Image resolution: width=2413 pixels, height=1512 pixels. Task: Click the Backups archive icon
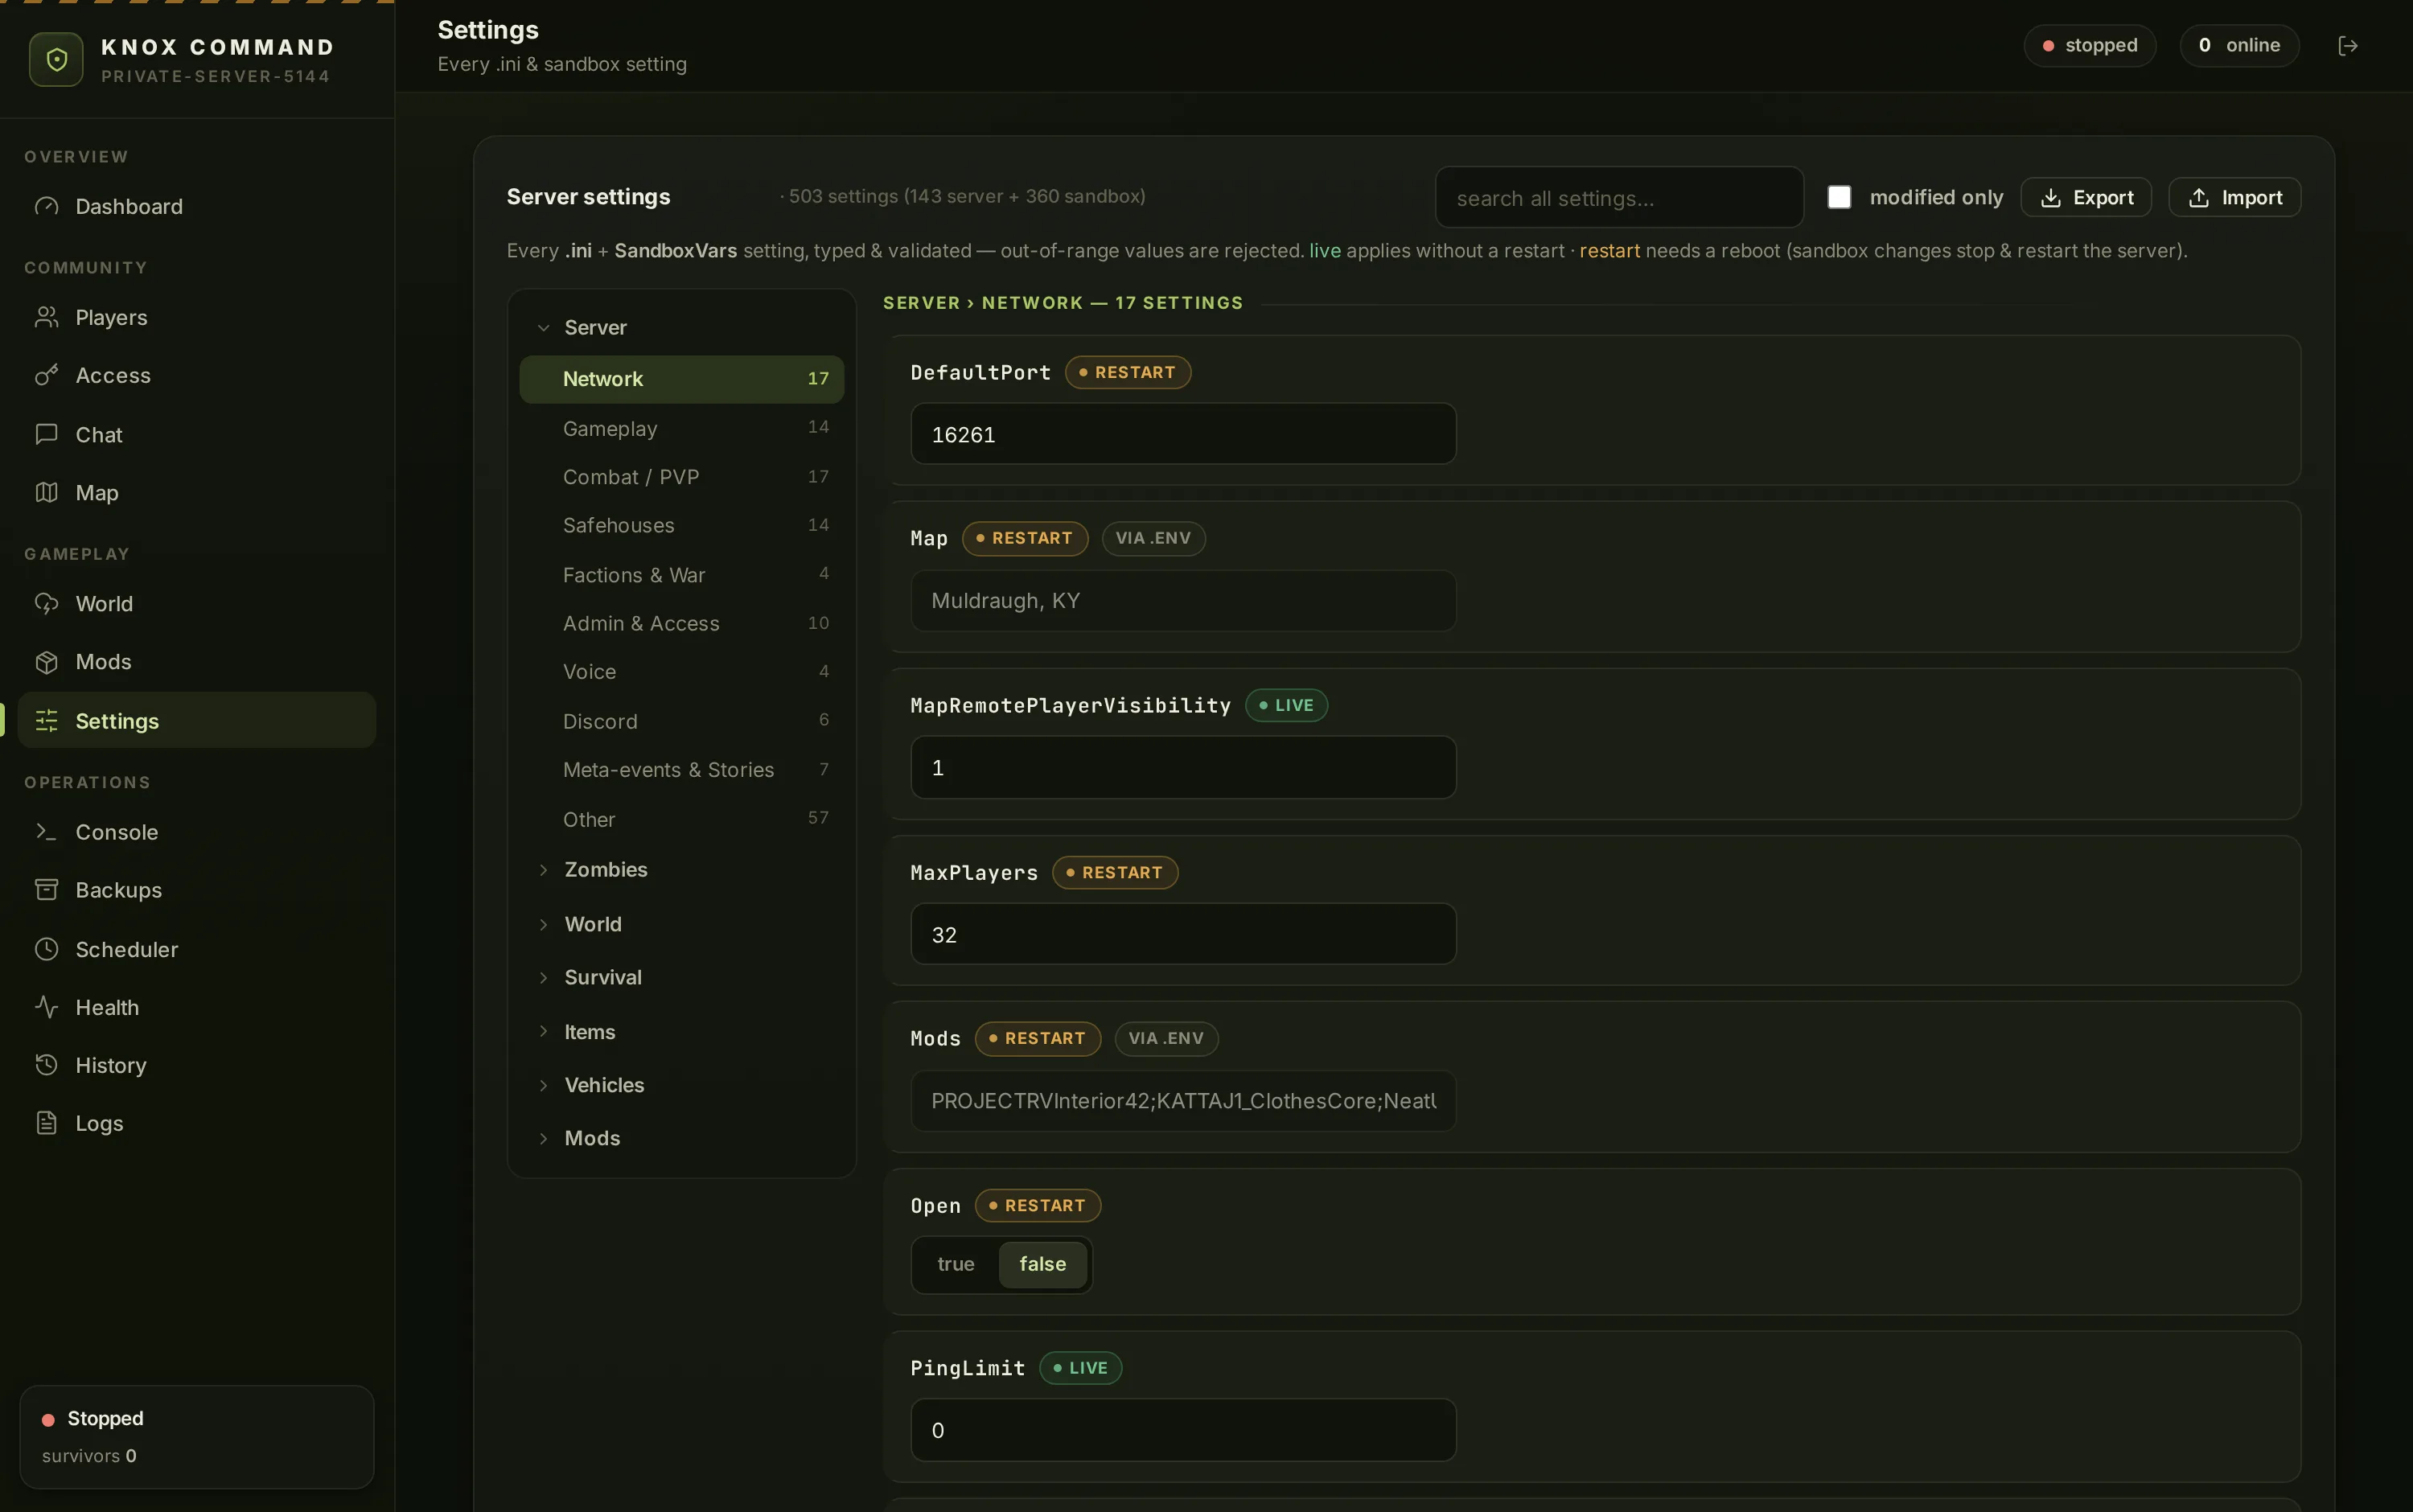47,889
